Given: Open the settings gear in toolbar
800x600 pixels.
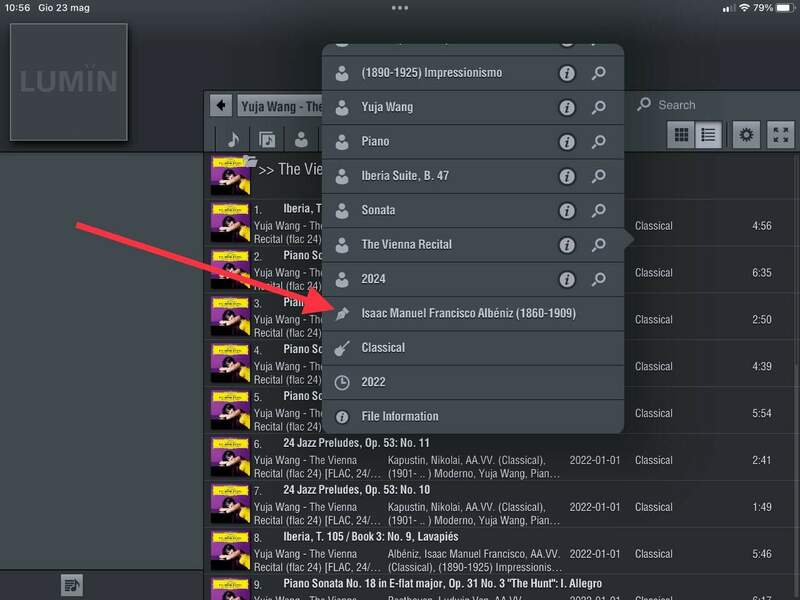Looking at the screenshot, I should tap(745, 136).
